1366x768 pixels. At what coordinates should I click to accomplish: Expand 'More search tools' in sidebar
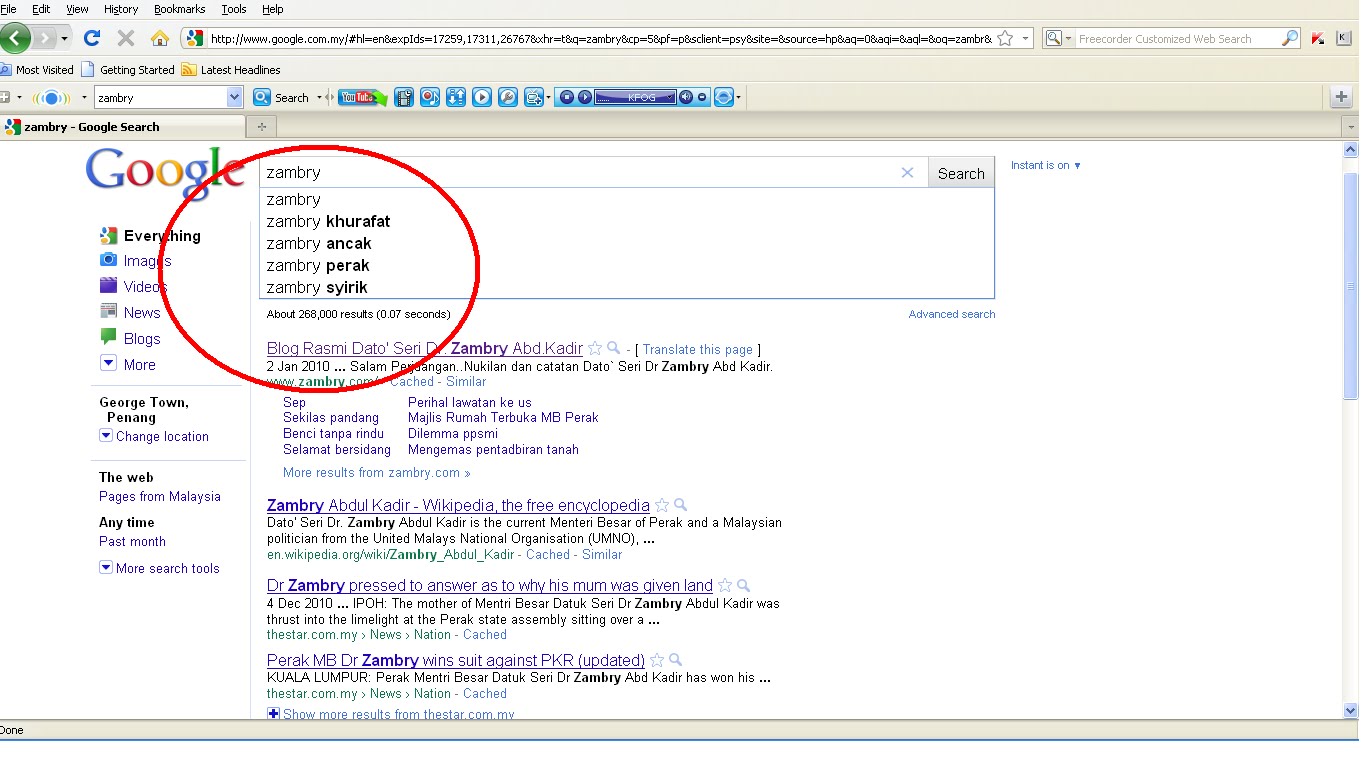tap(159, 568)
